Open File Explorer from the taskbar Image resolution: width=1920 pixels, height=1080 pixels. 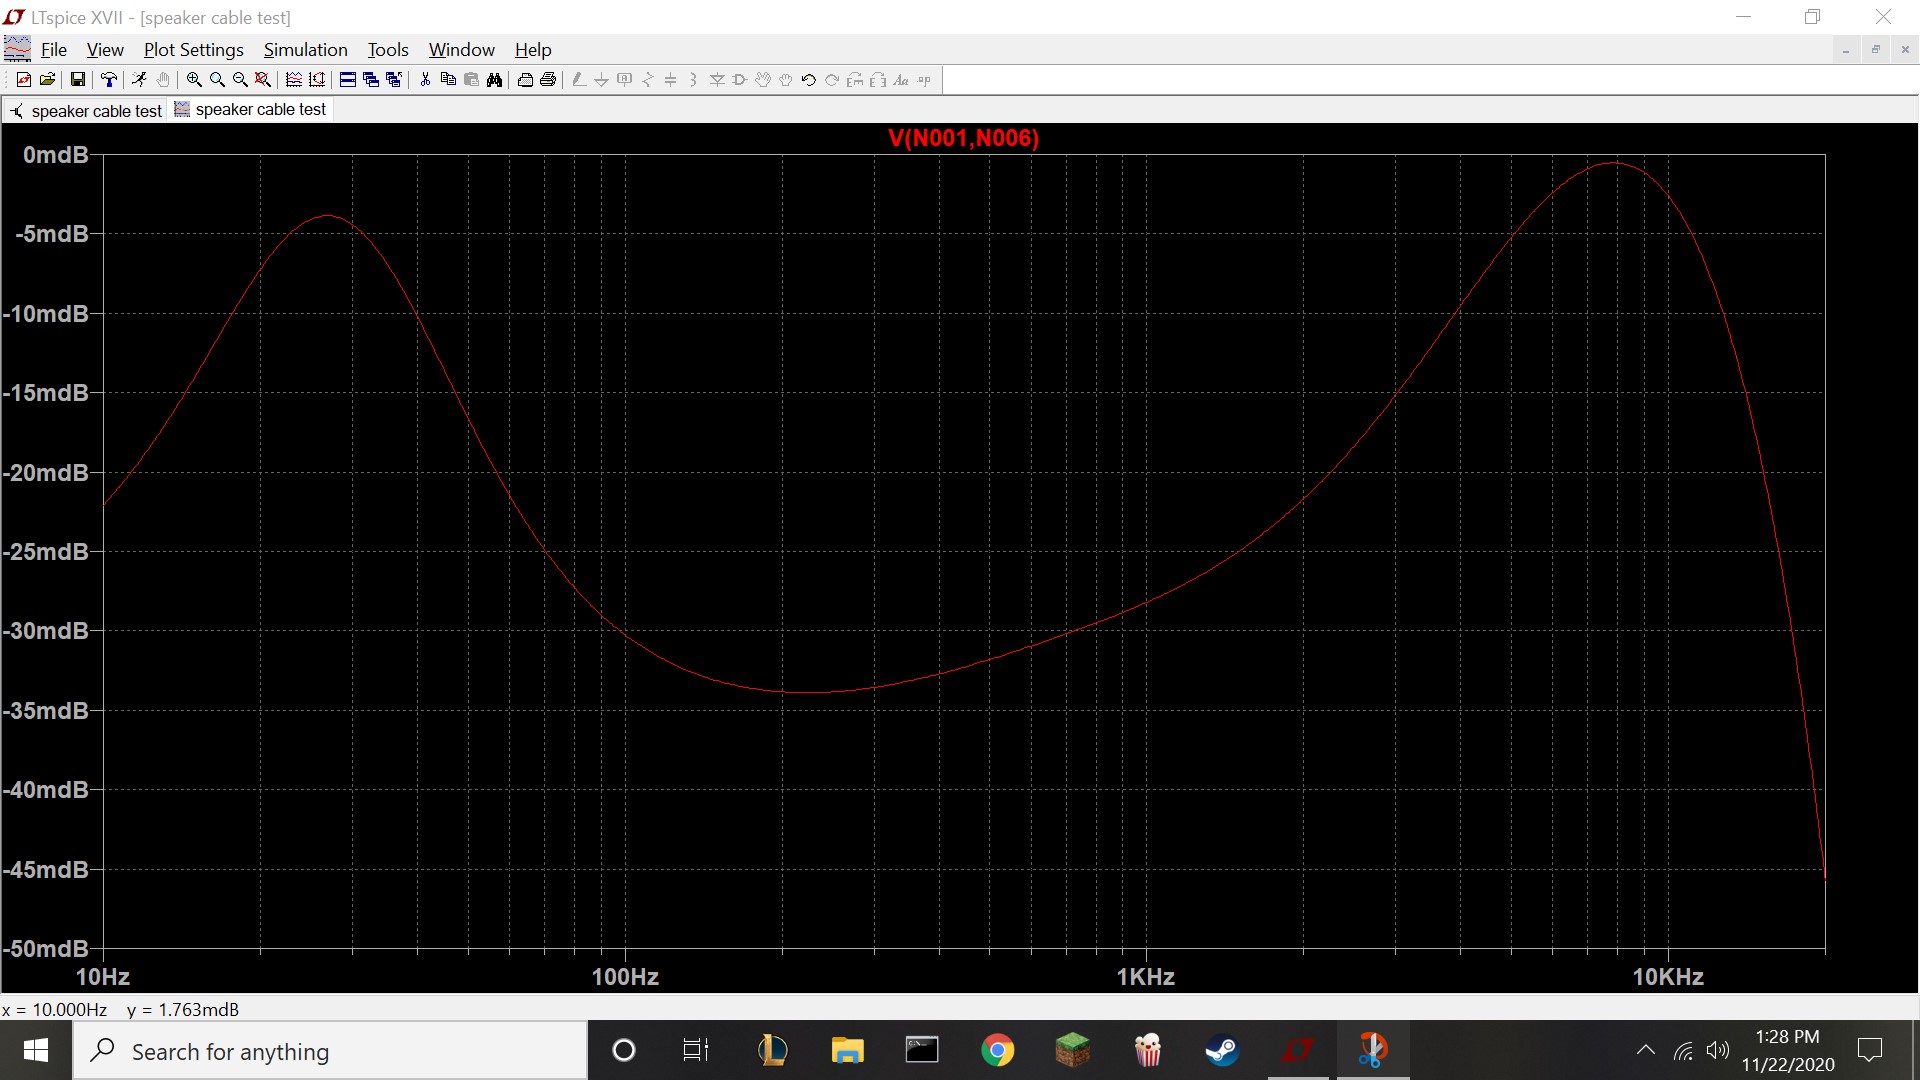pos(847,1051)
